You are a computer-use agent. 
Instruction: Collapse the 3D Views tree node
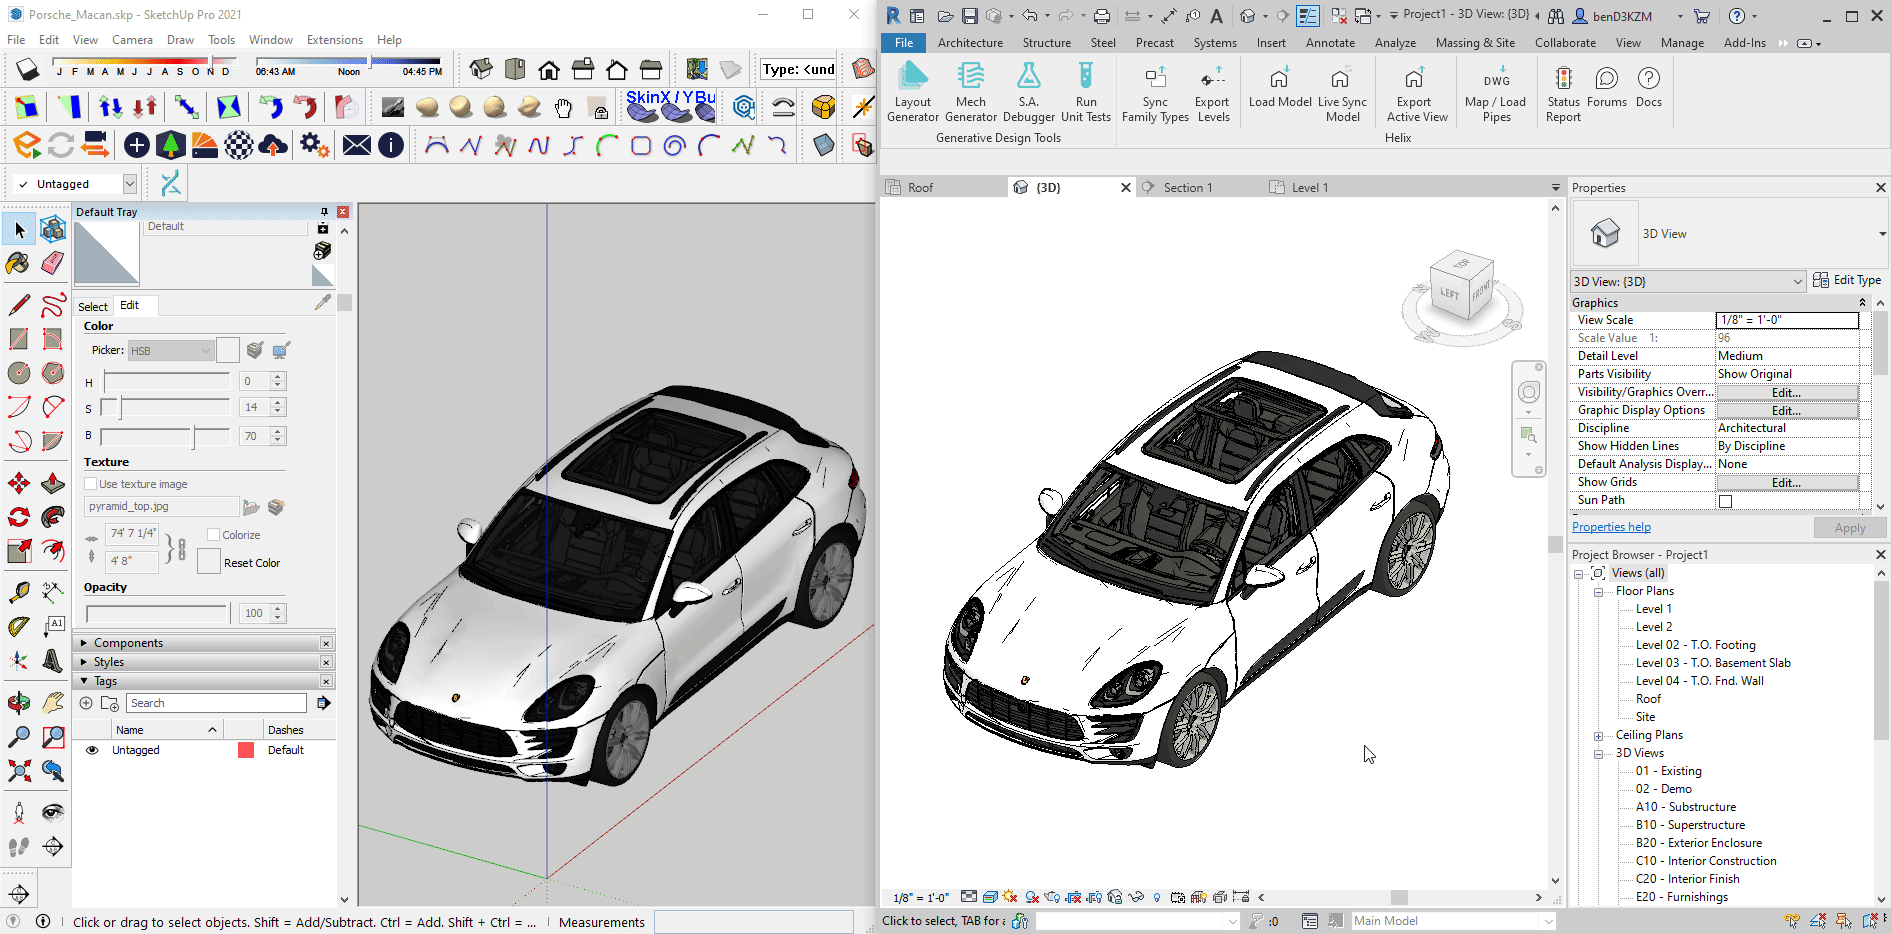[1598, 754]
